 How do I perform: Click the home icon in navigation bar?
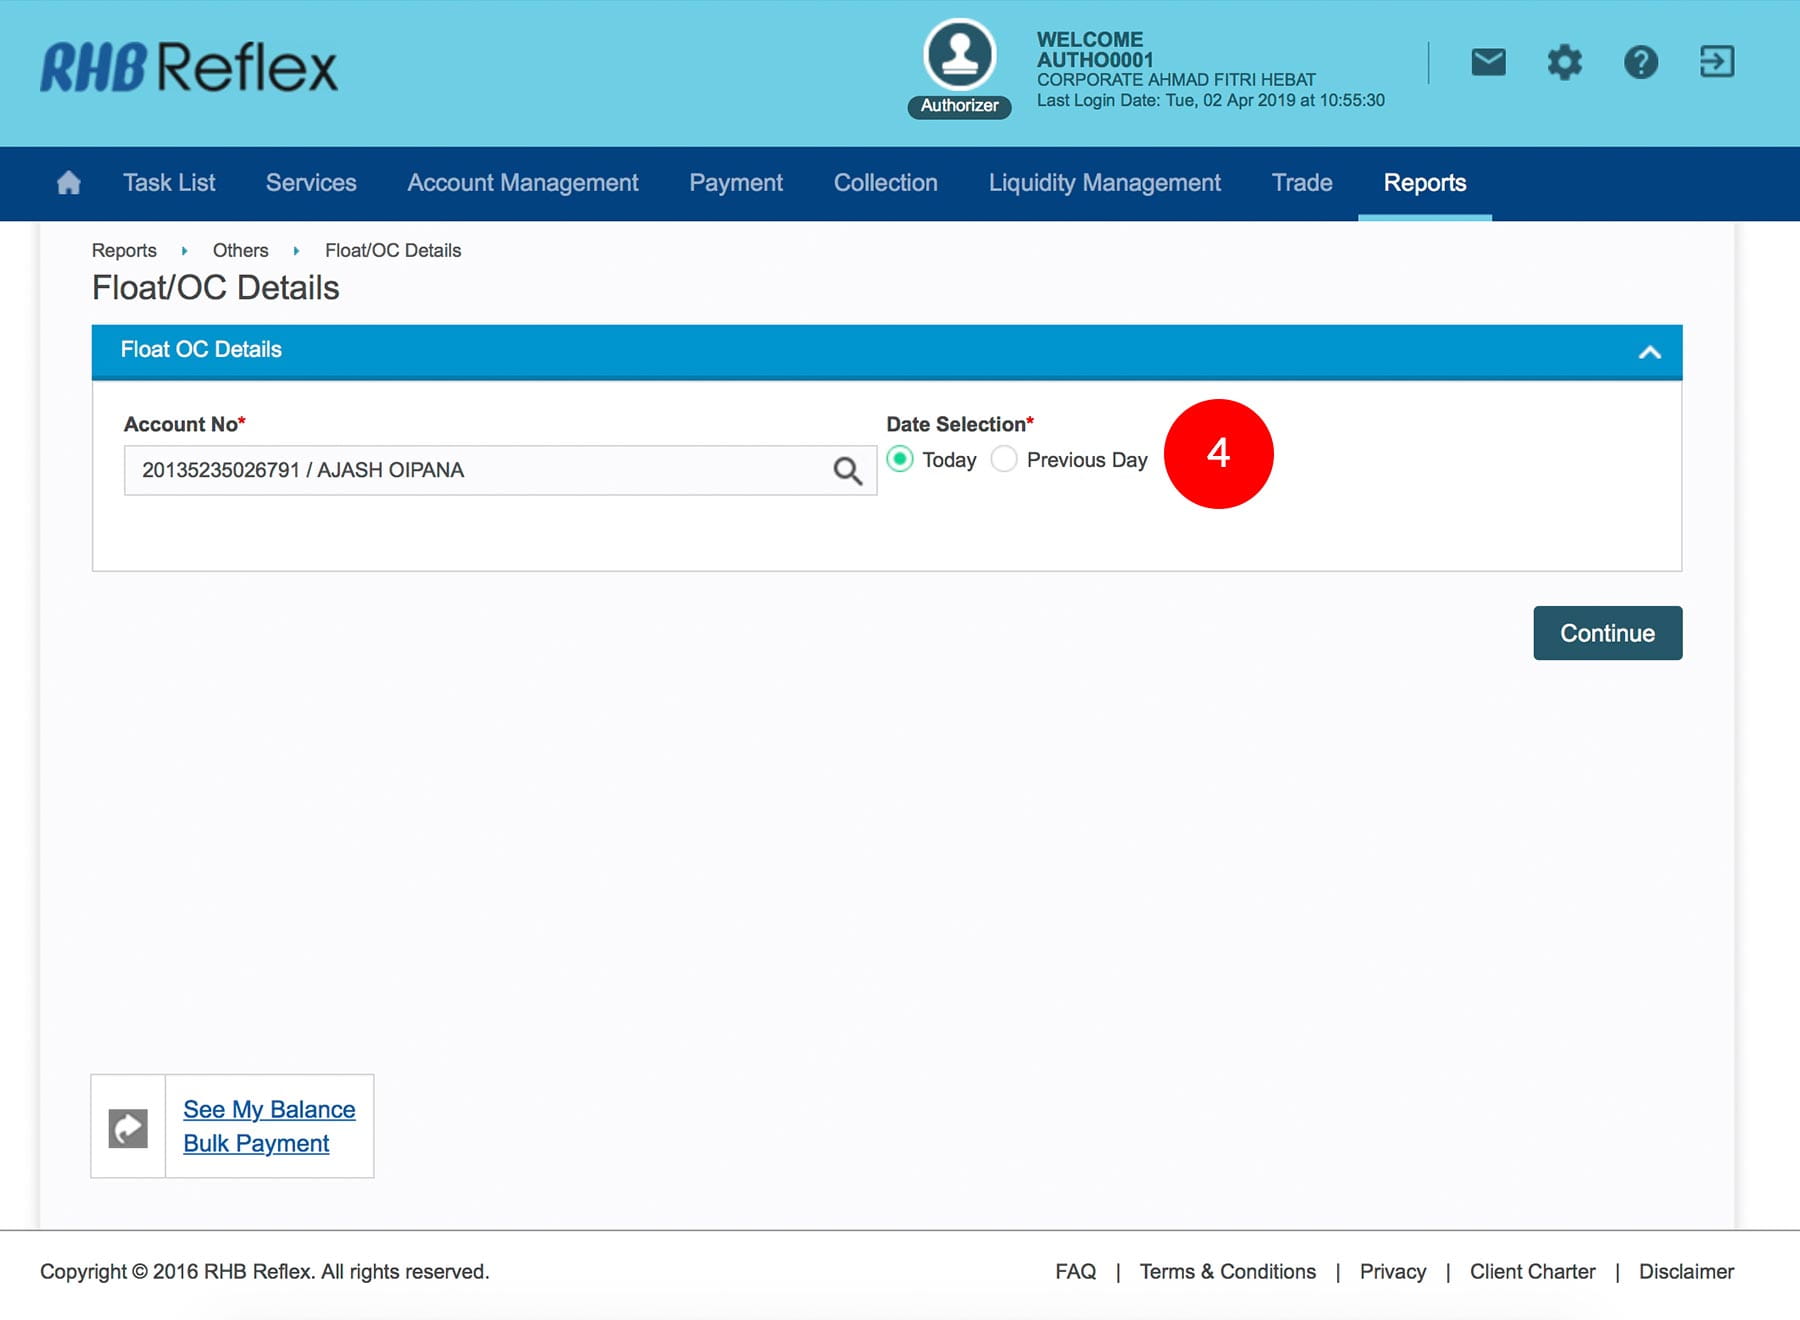68,183
